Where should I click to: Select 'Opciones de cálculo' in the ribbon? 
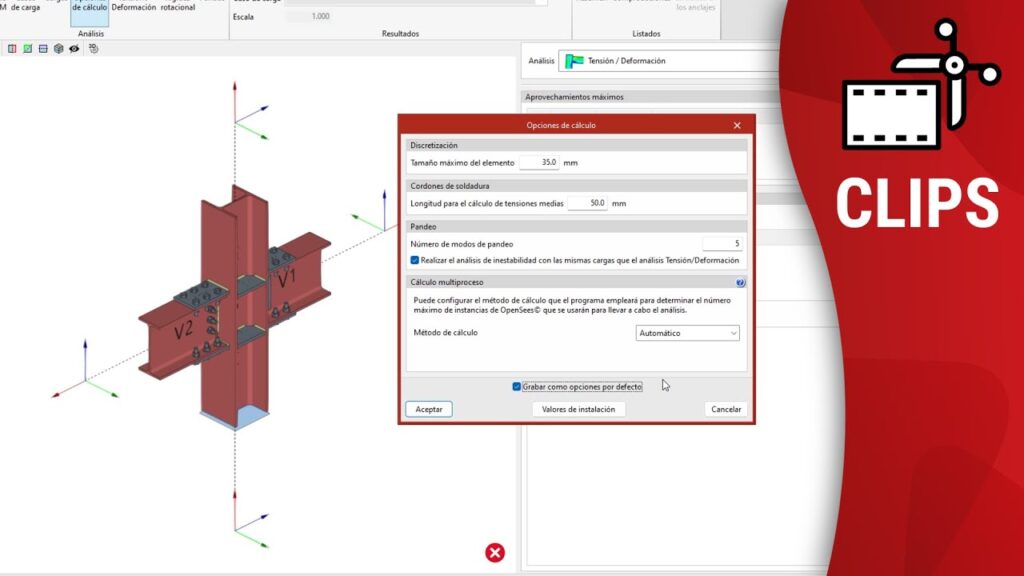point(88,7)
